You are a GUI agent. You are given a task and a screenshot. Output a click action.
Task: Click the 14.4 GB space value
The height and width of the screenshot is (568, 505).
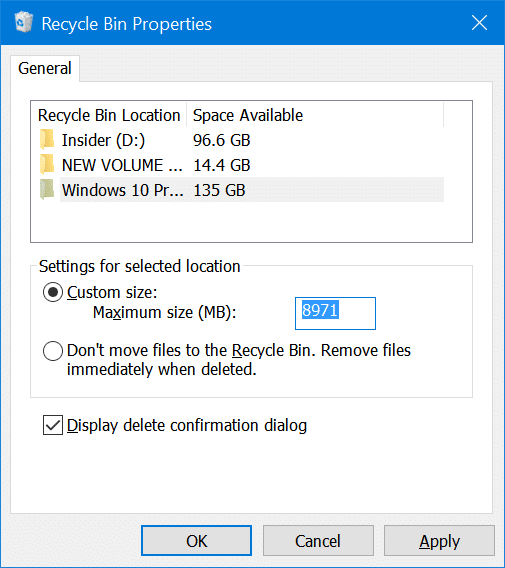[x=222, y=165]
